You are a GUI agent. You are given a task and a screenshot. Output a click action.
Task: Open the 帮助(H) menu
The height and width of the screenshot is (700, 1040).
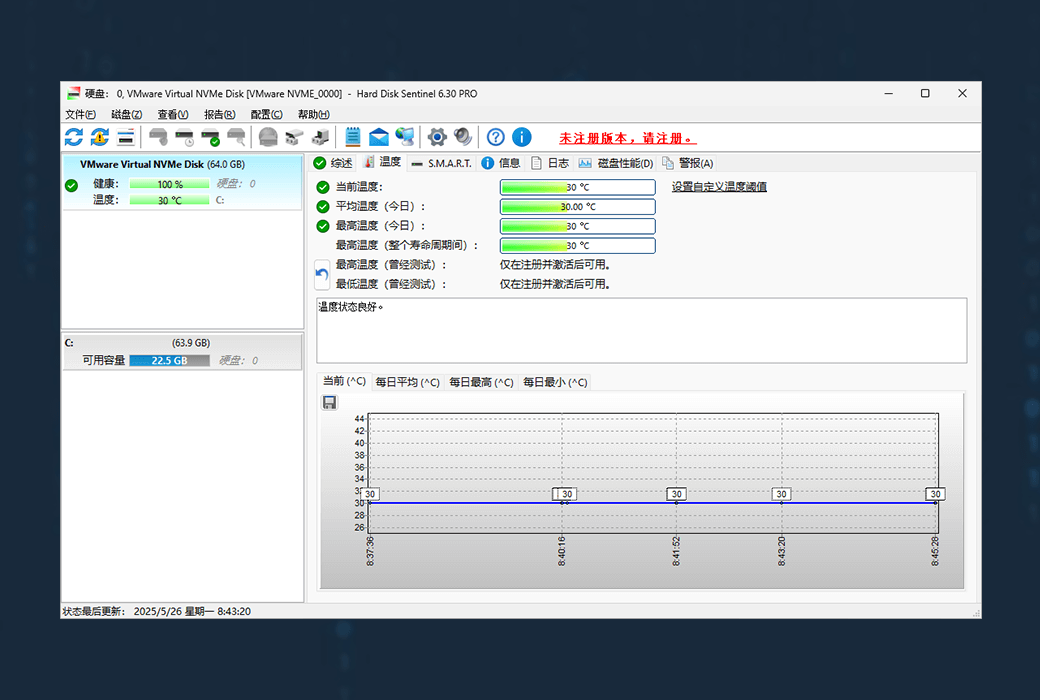click(x=314, y=114)
